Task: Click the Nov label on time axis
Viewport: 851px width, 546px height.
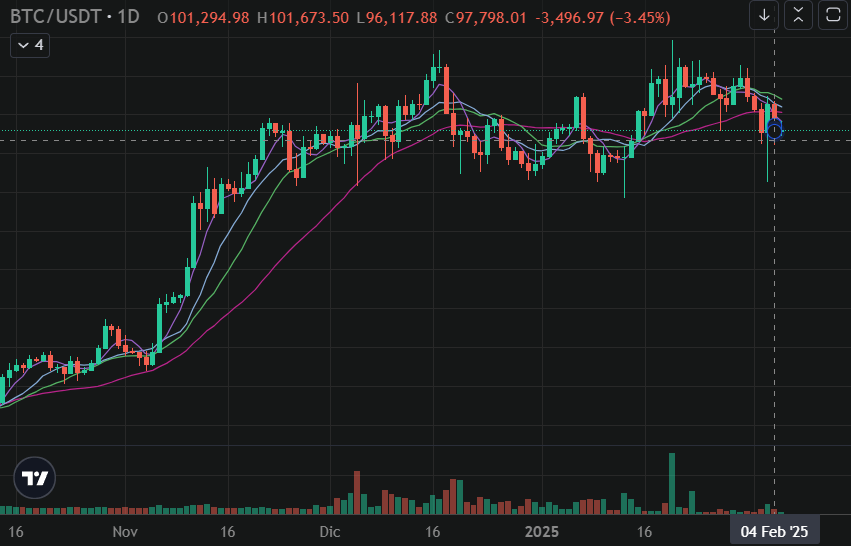Action: point(125,531)
